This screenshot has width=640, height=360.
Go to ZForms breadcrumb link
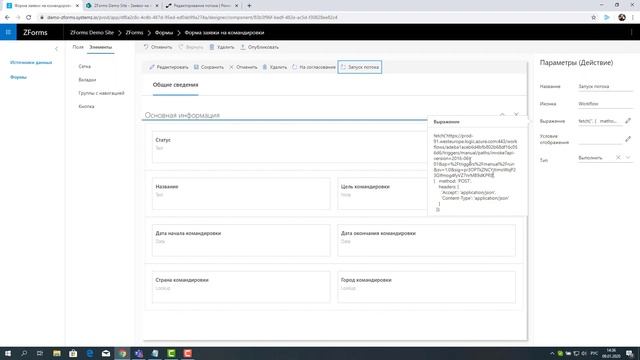(x=134, y=33)
